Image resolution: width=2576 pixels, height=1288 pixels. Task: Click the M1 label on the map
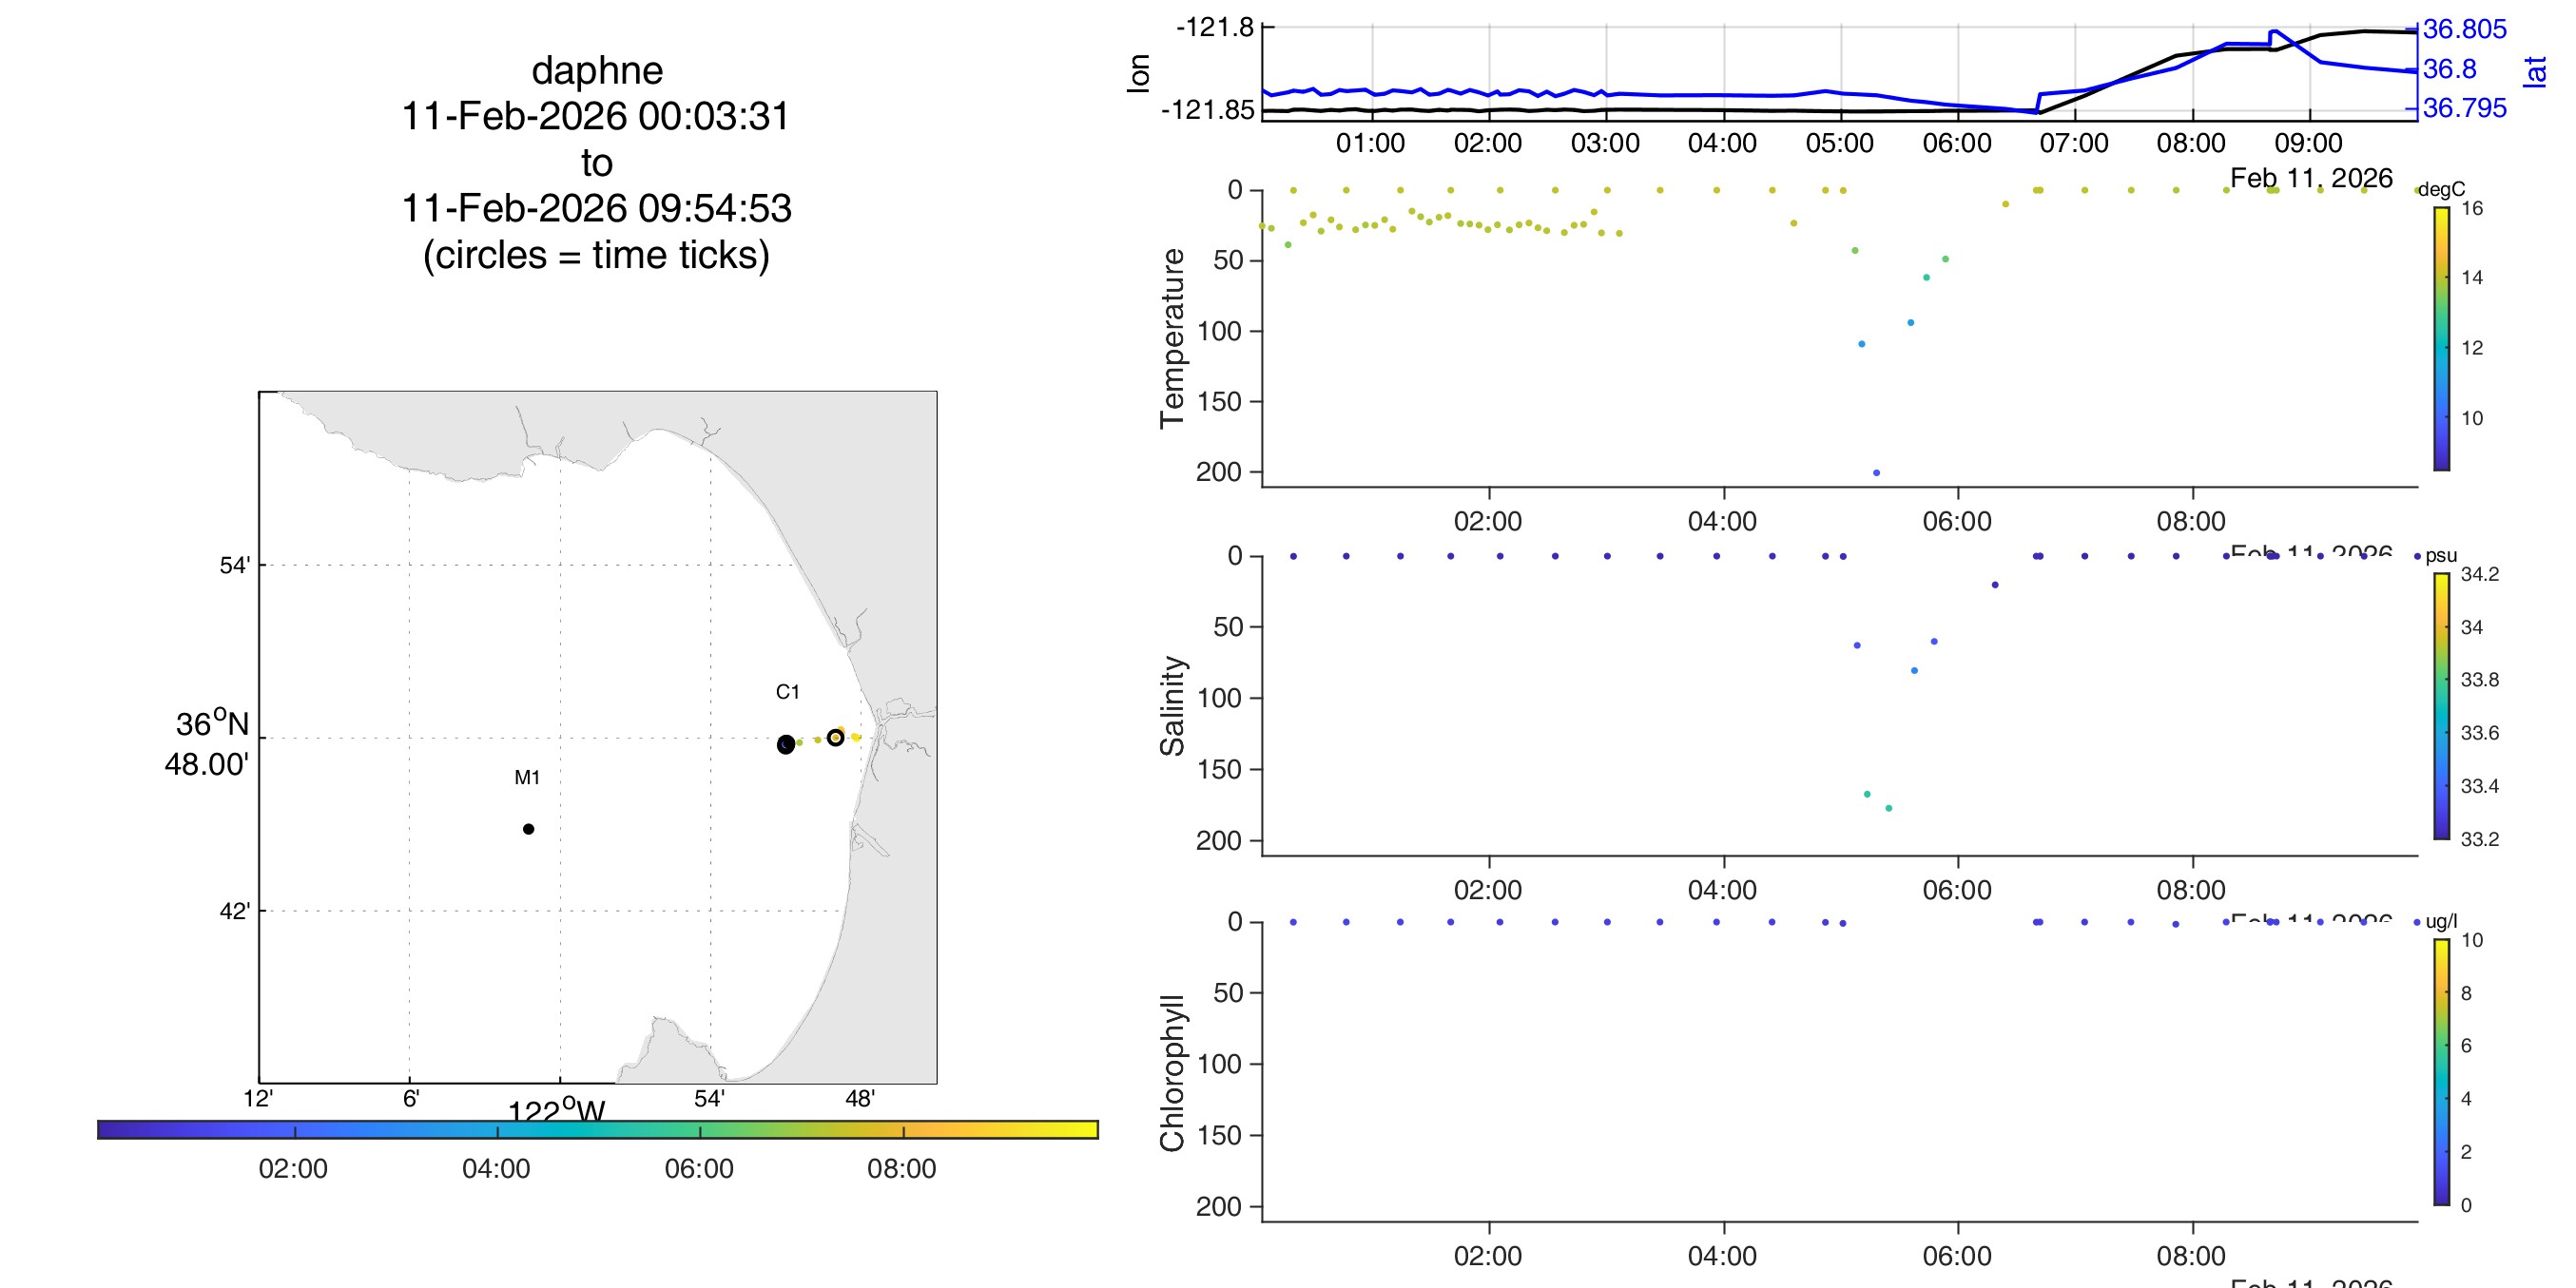pyautogui.click(x=527, y=777)
